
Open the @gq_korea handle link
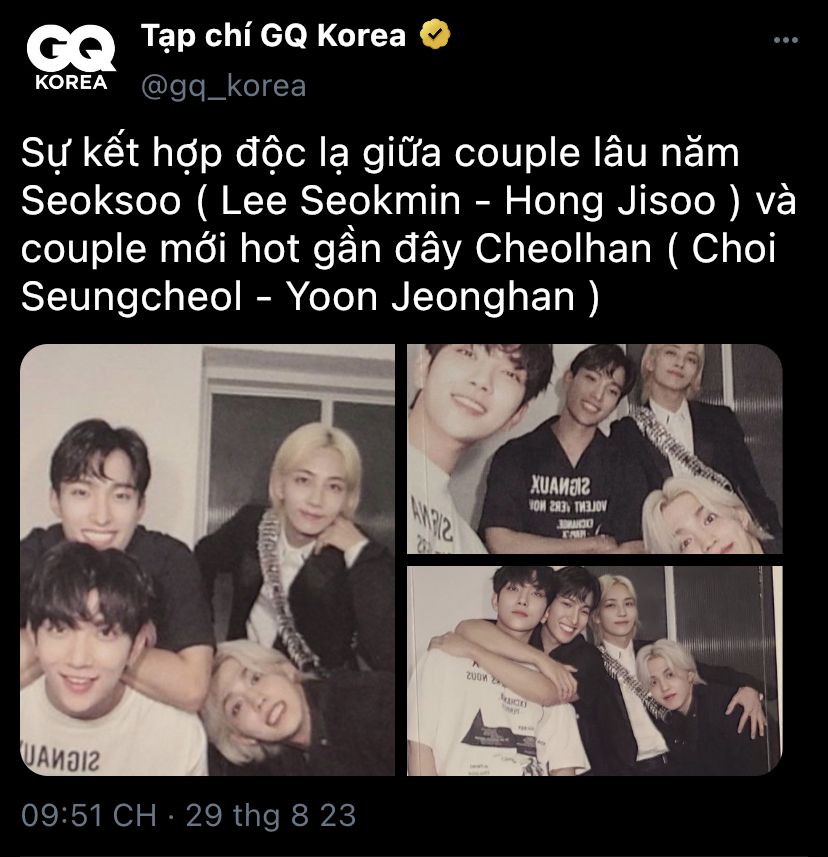click(x=224, y=86)
